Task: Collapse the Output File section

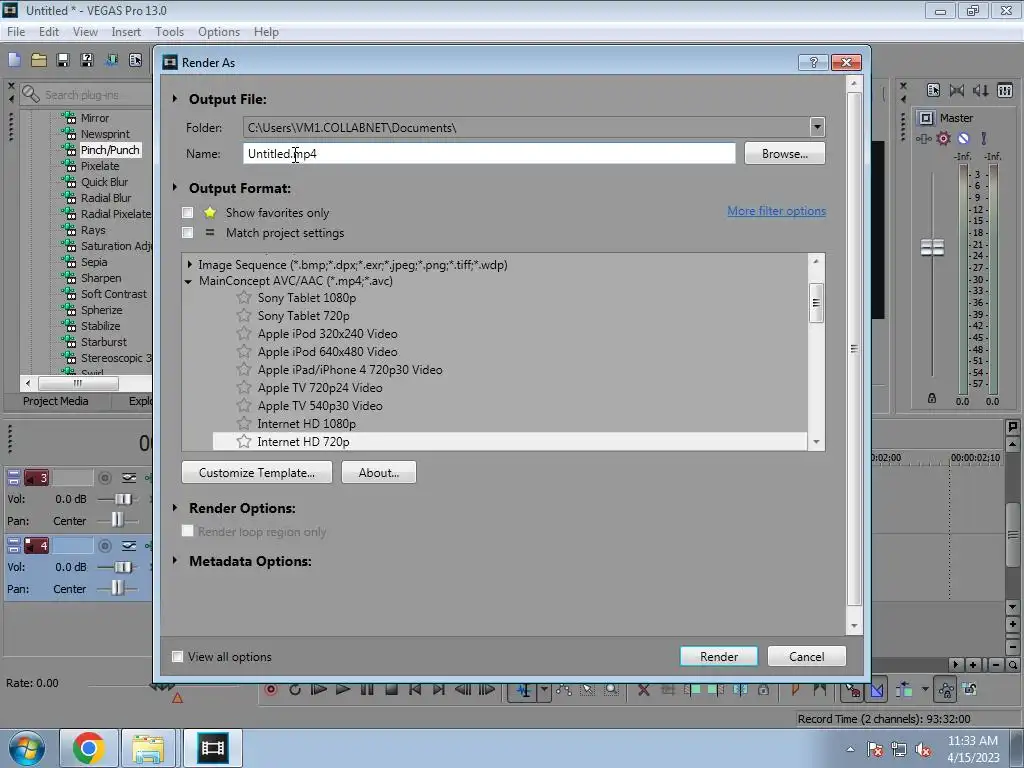Action: click(x=175, y=99)
